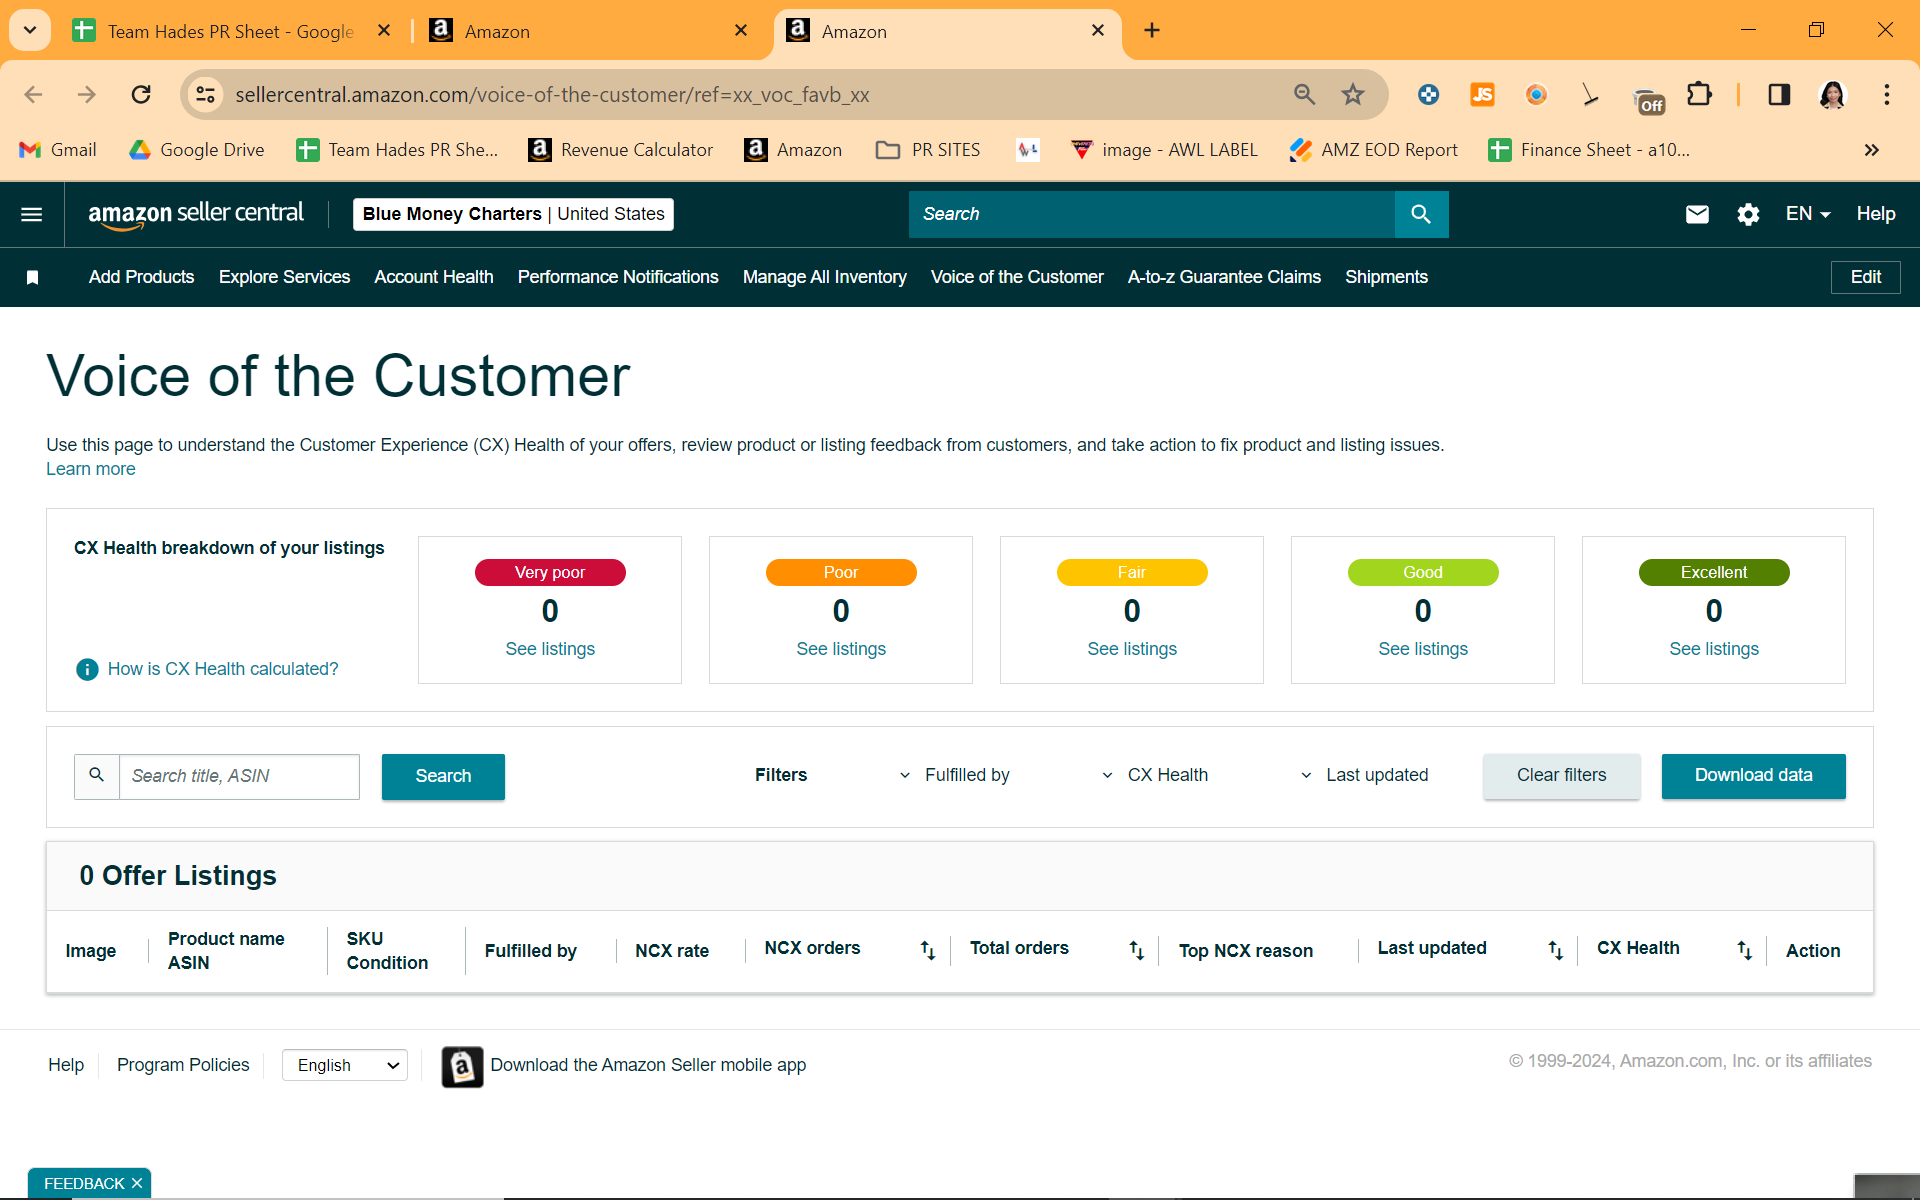The image size is (1920, 1200).
Task: Click the browser address bar URL
Action: coord(552,95)
